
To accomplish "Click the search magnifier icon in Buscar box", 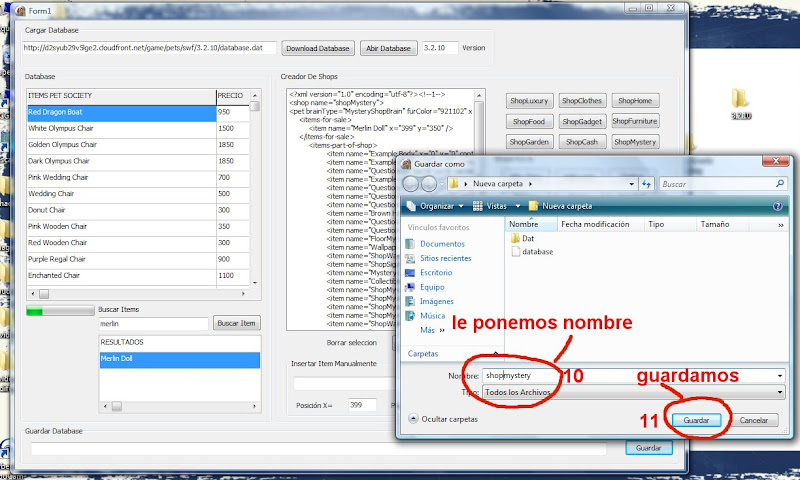I will [x=780, y=184].
